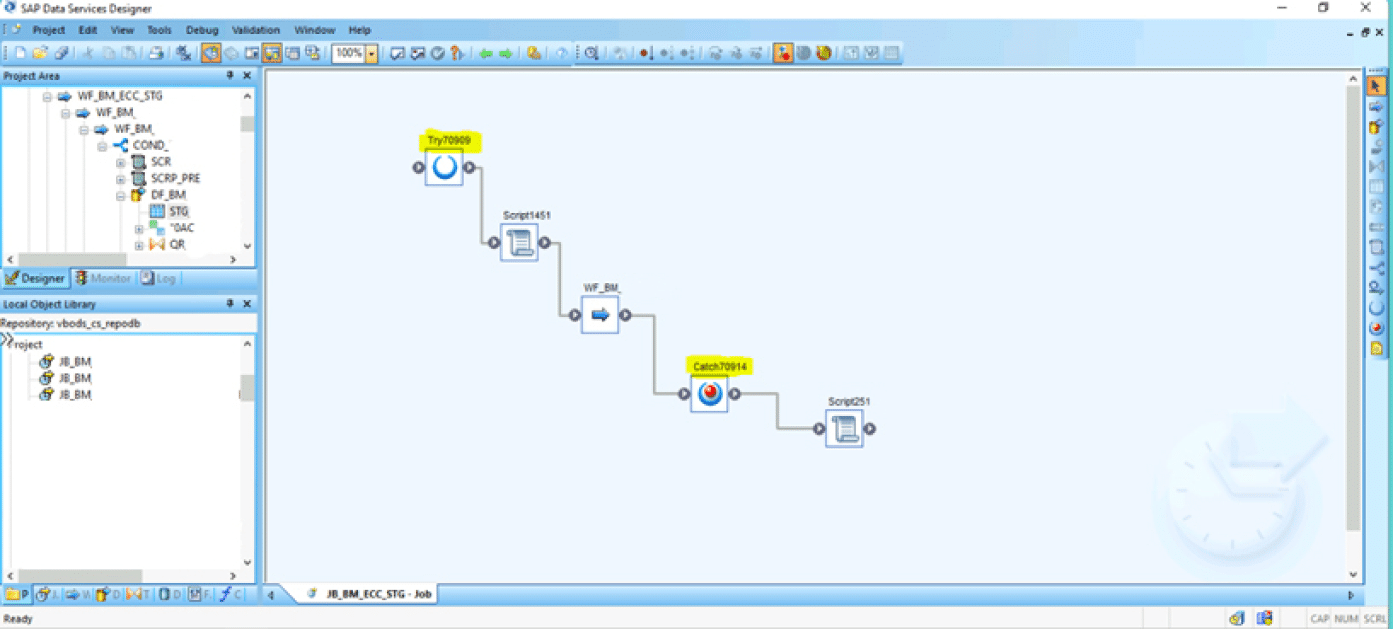
Task: Expand the QR tree node
Action: click(140, 244)
